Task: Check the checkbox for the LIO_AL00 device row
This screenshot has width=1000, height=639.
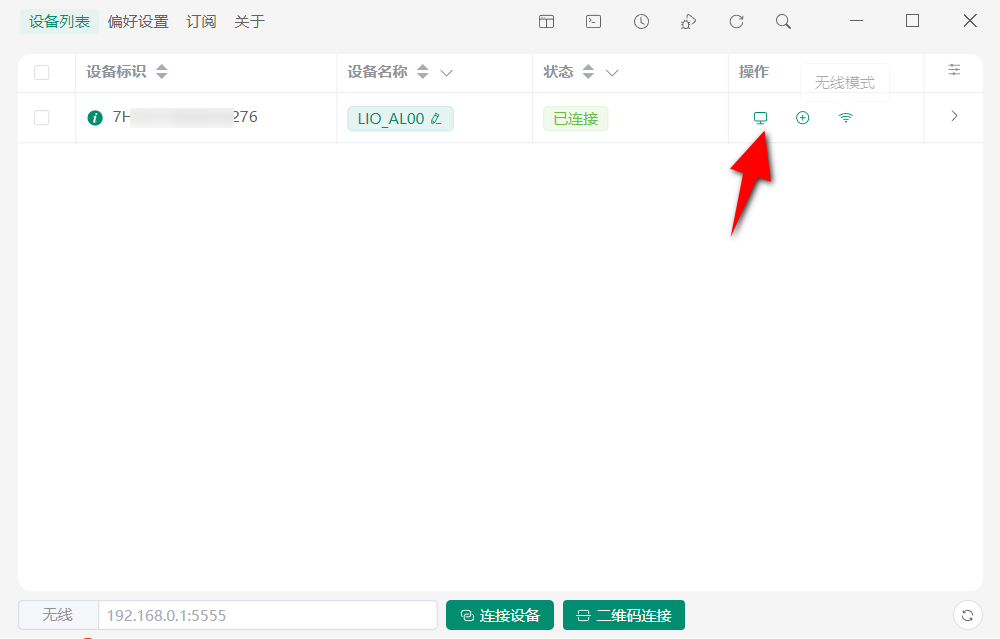Action: click(x=42, y=117)
